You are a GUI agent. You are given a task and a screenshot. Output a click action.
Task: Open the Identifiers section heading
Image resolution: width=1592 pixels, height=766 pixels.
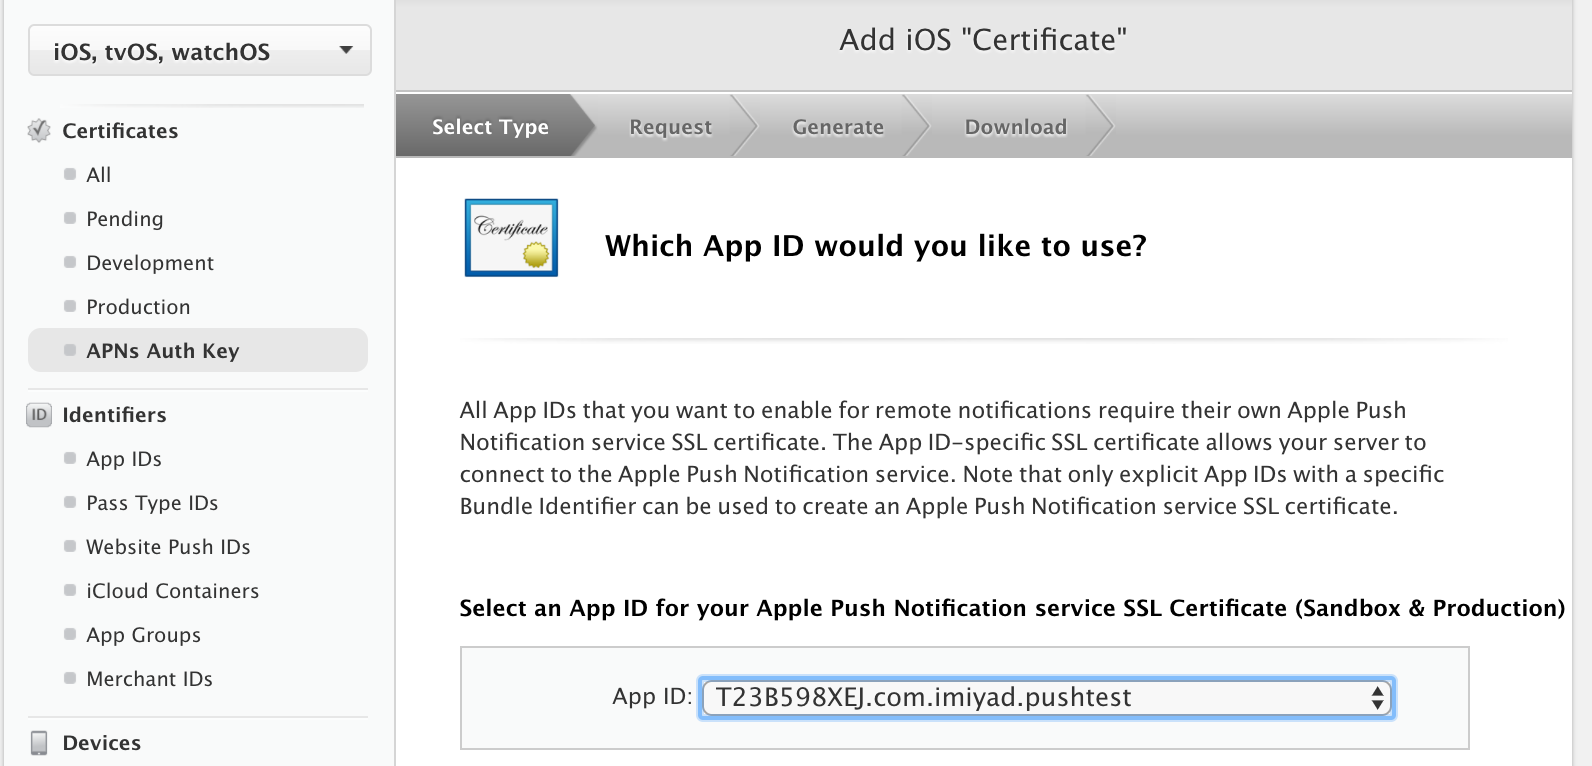[114, 415]
